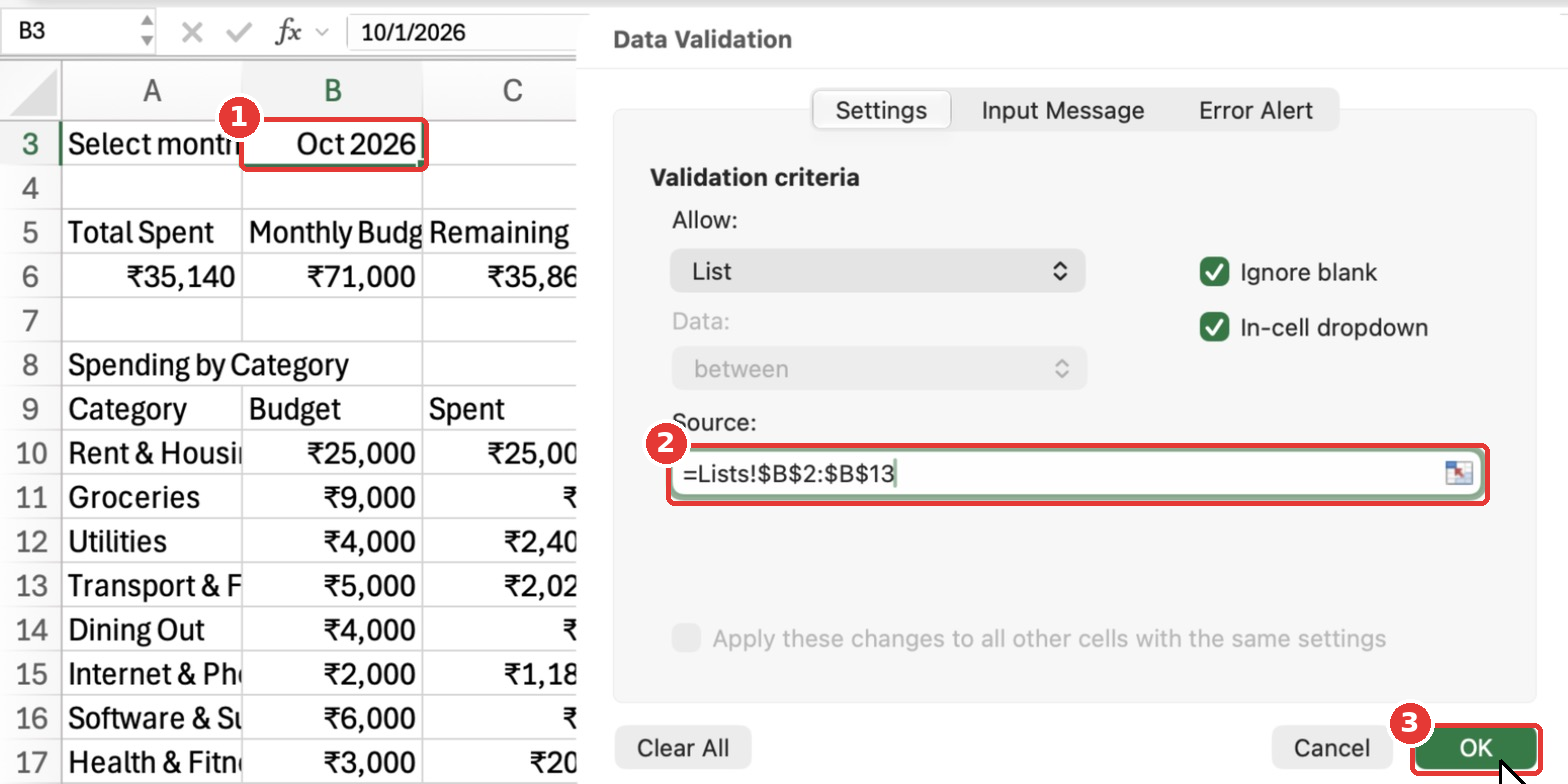Viewport: 1568px width, 784px height.
Task: Click the Transport & Fuel cell
Action: point(152,585)
